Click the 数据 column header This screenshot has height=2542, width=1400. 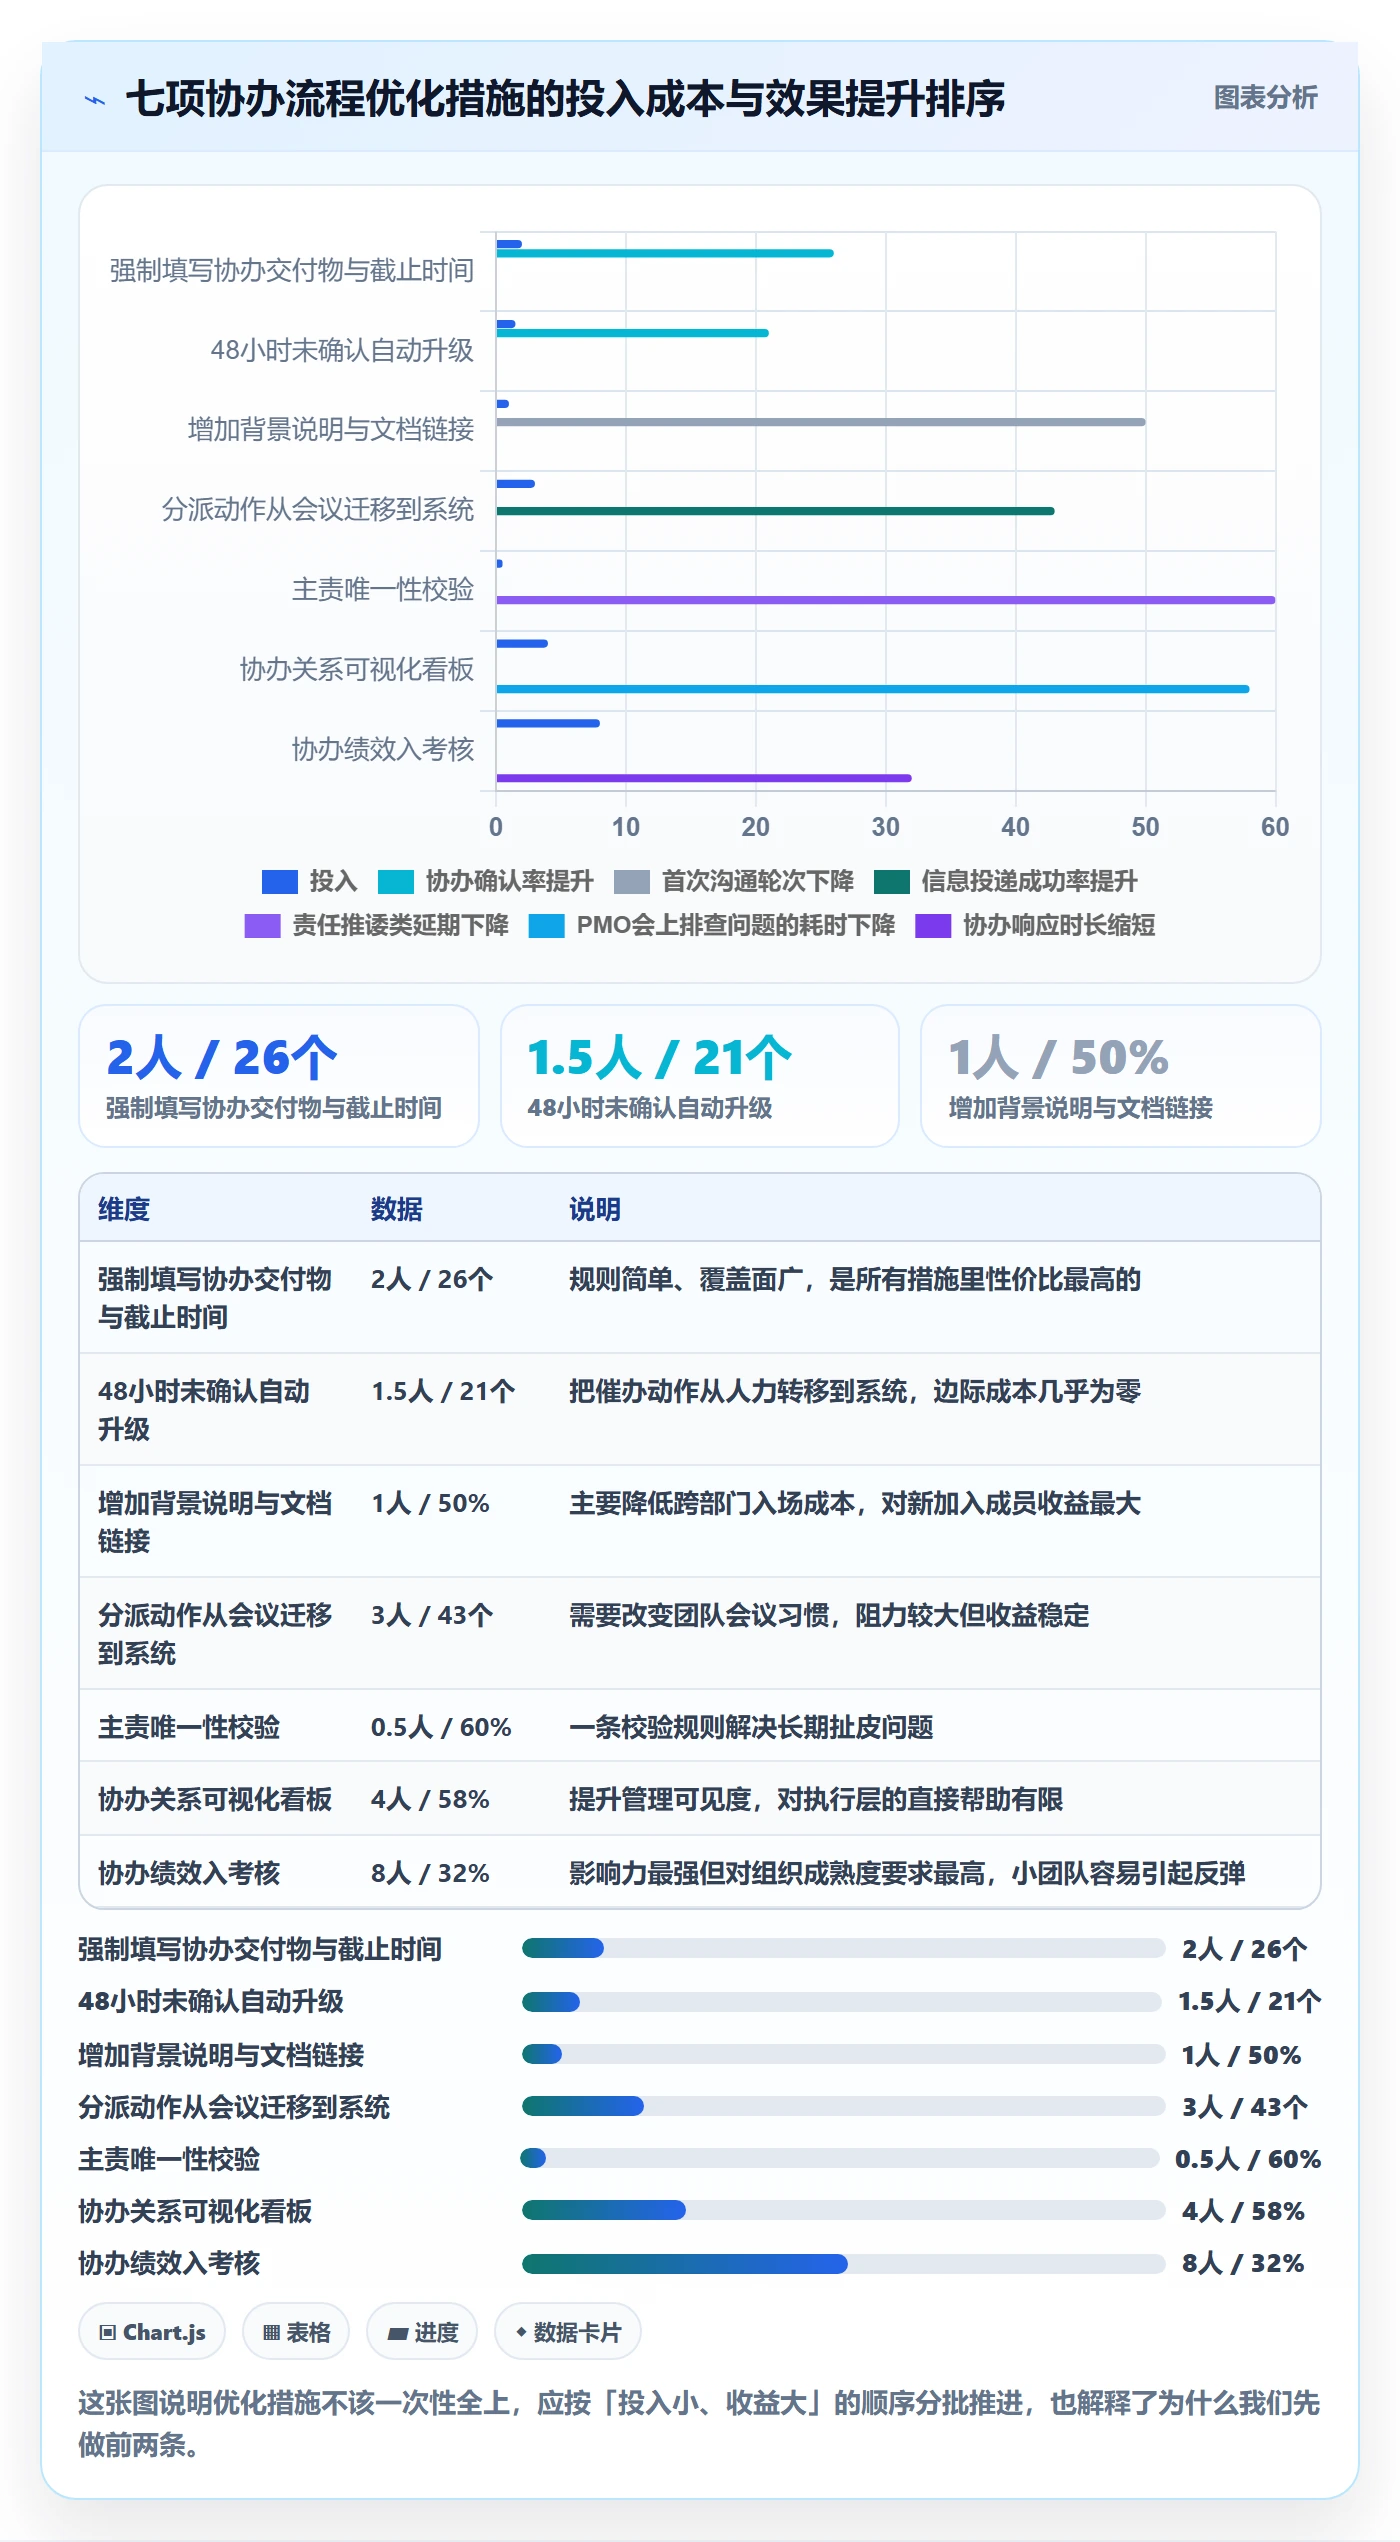tap(396, 1209)
